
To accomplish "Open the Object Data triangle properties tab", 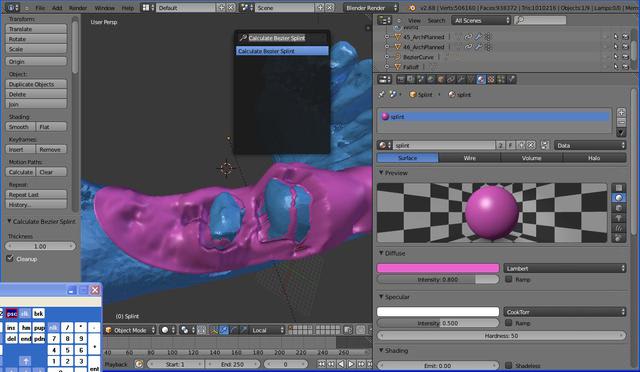I will (x=471, y=79).
